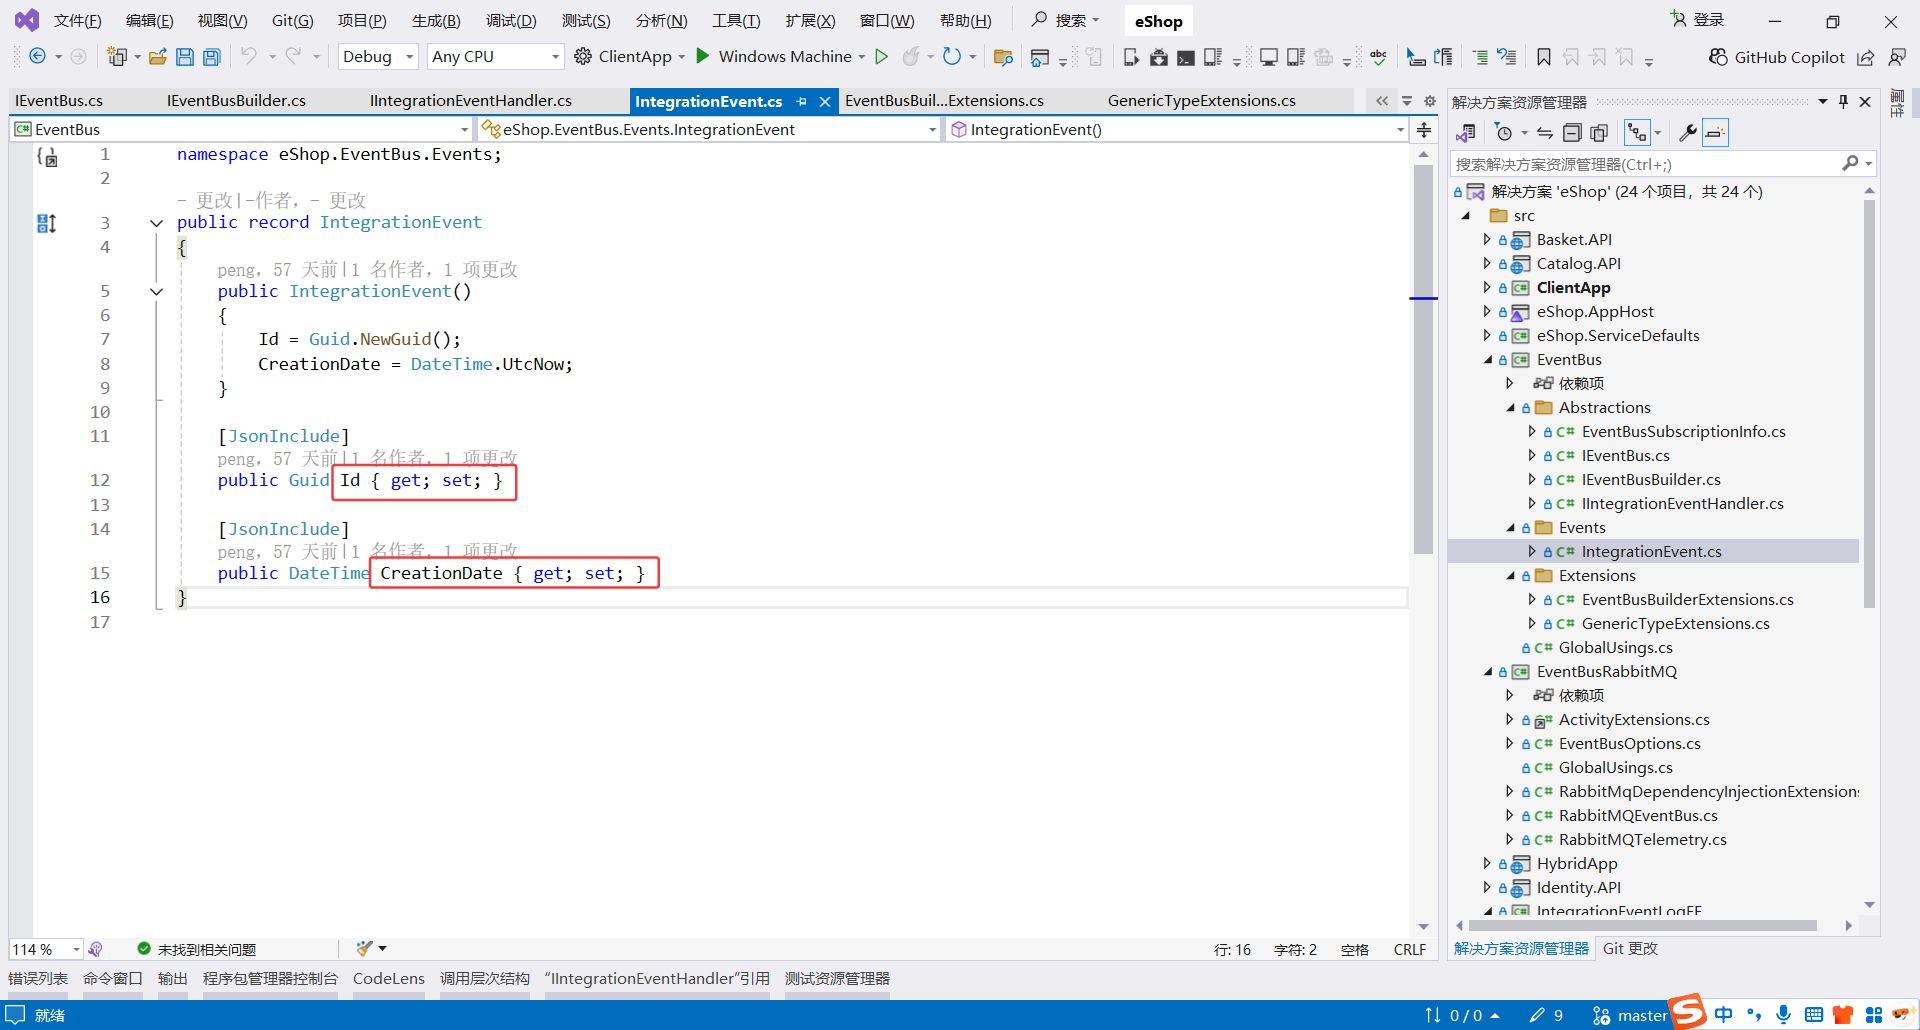Open the Git(G) menu

click(x=293, y=21)
